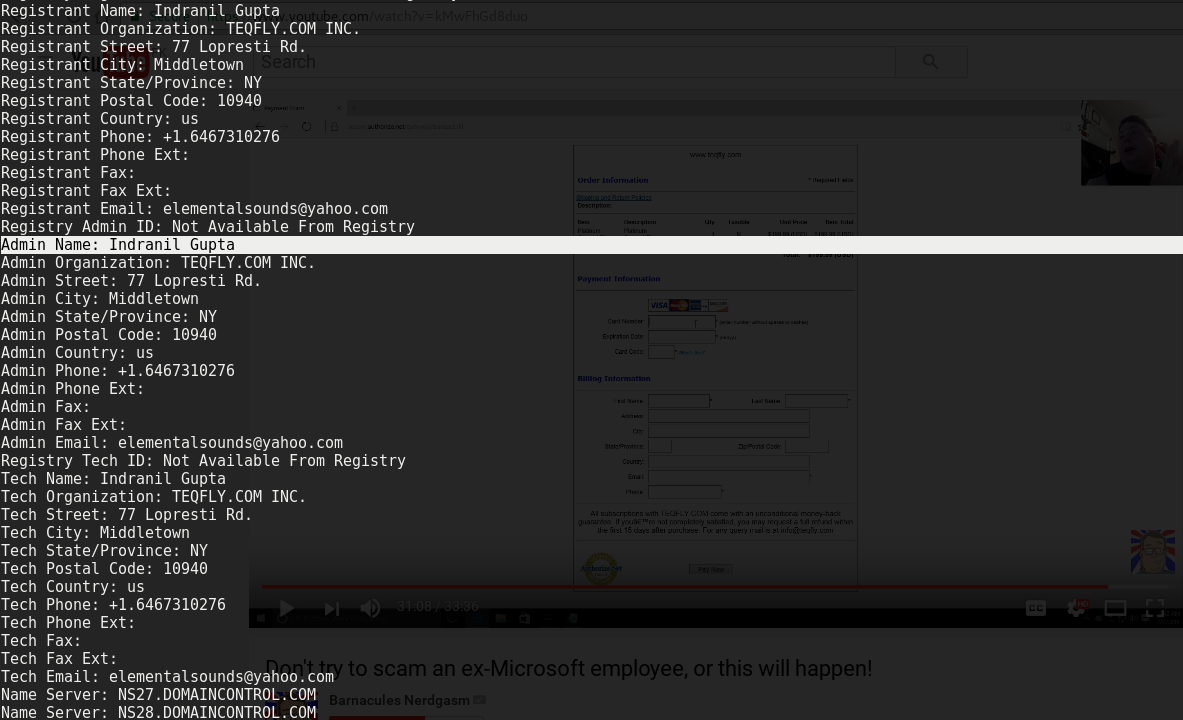
Task: Click line Registrant Country: us
Action: click(100, 119)
